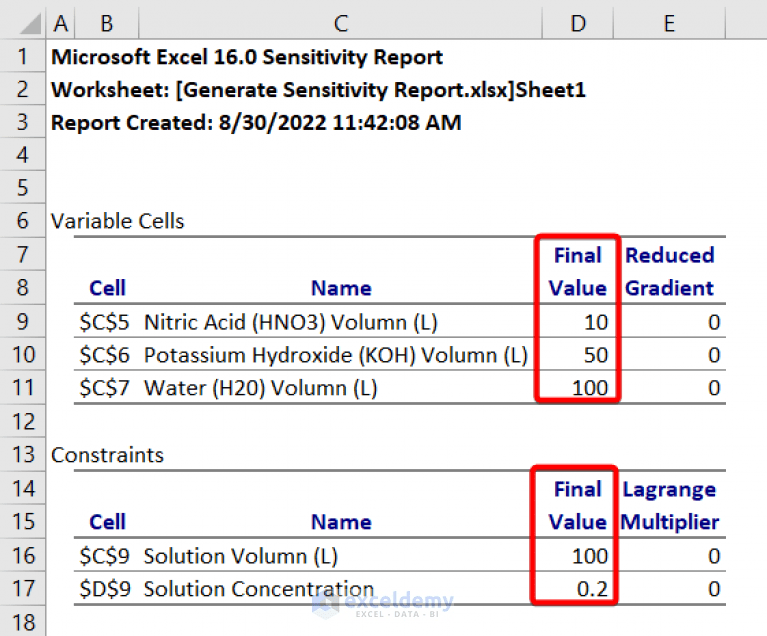Click 'Name' header in Constraints table
The height and width of the screenshot is (636, 767).
(x=341, y=522)
